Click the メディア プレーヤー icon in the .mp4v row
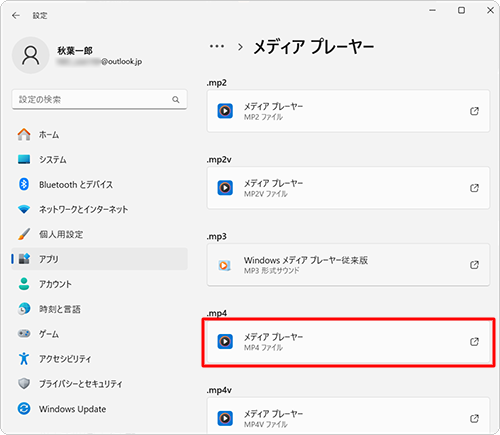 coord(225,418)
